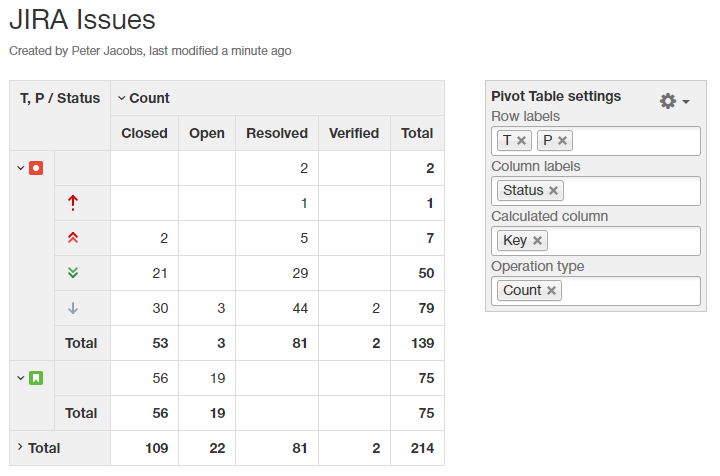Click the Bug group Total row label
The height and width of the screenshot is (476, 720).
coord(81,343)
